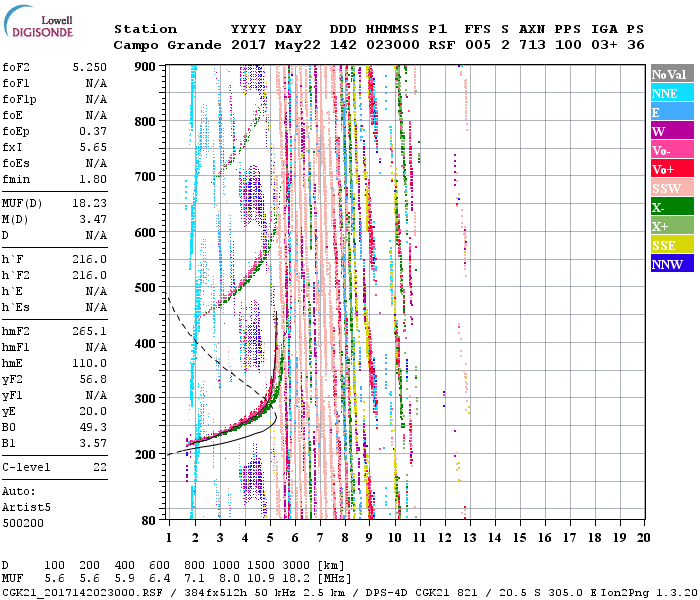Click the foF2 value 5.250
Image resolution: width=700 pixels, height=600 pixels.
tap(89, 67)
